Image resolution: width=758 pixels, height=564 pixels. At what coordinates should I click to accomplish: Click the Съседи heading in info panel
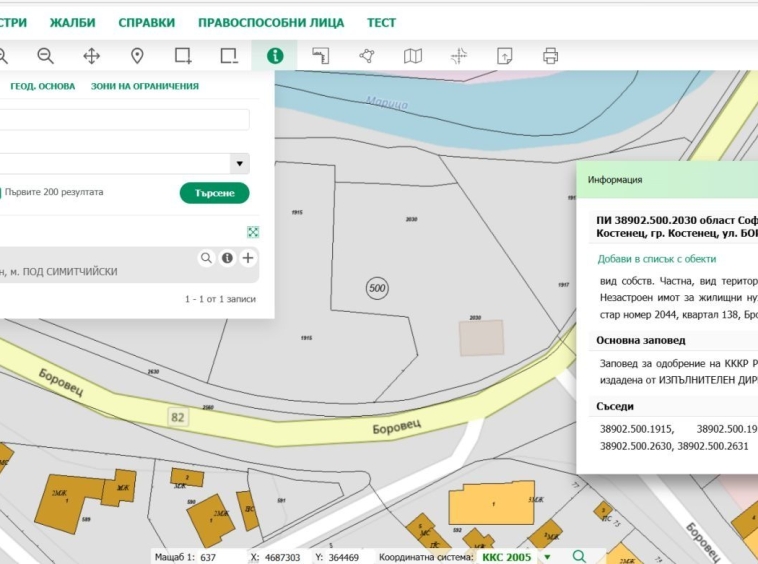click(x=615, y=406)
